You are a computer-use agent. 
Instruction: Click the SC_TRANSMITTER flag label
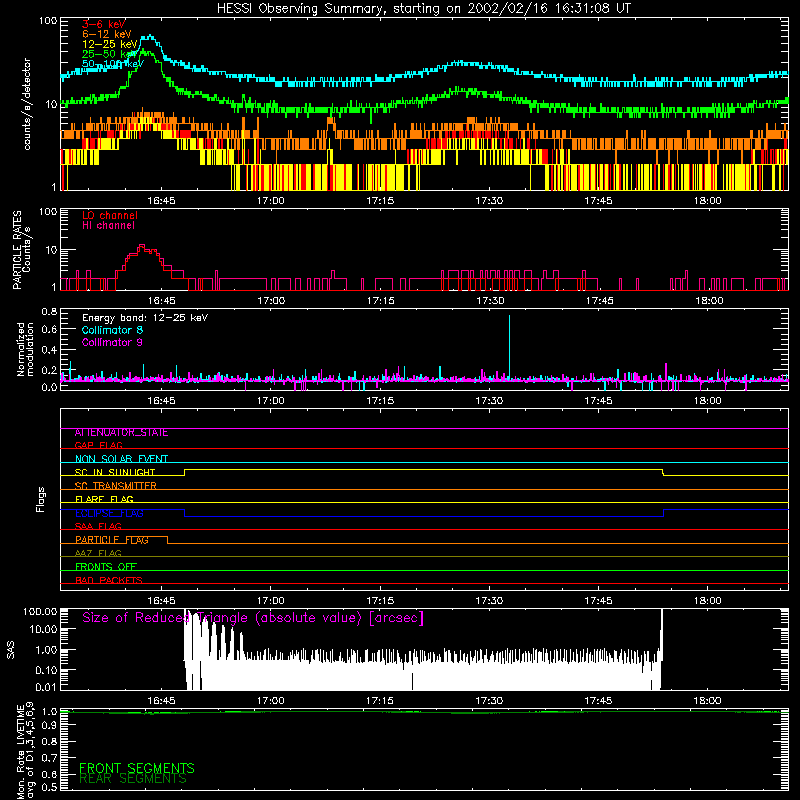(x=116, y=486)
